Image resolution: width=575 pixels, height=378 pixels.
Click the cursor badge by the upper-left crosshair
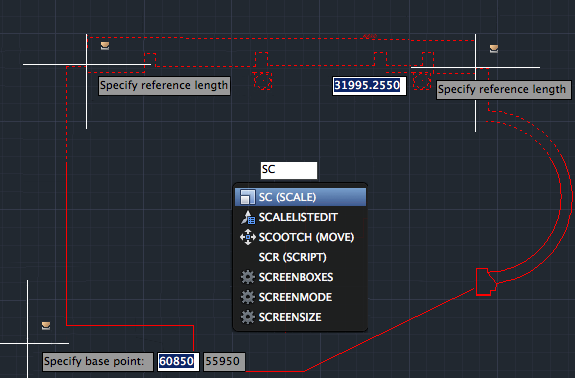tap(105, 45)
